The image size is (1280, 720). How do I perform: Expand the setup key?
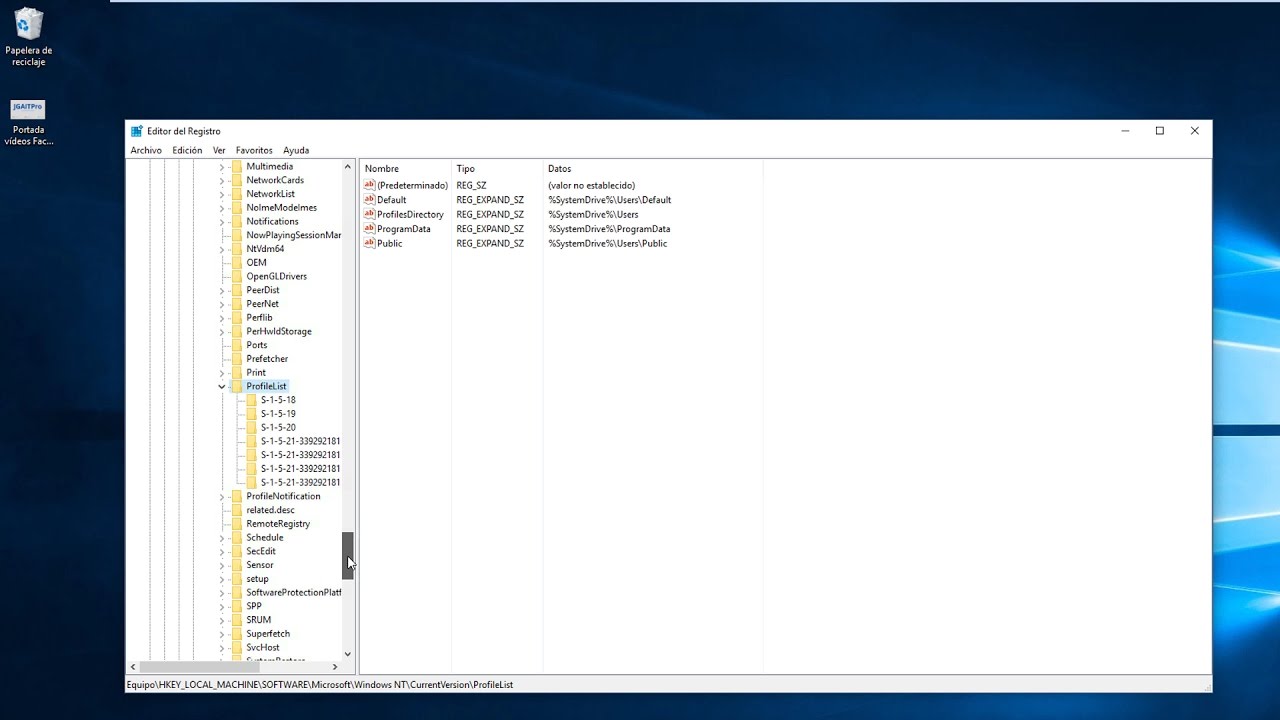[x=222, y=579]
